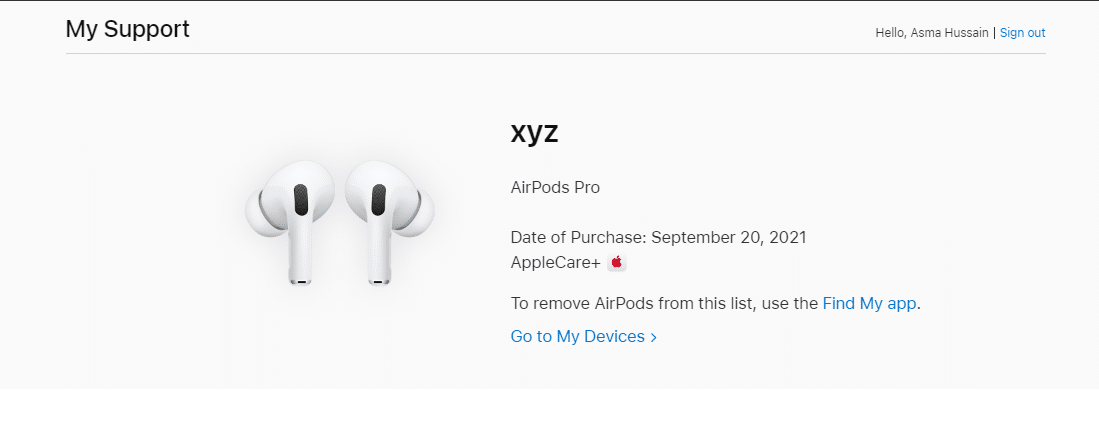
Task: Click the stem of the left AirPod
Action: (x=301, y=258)
